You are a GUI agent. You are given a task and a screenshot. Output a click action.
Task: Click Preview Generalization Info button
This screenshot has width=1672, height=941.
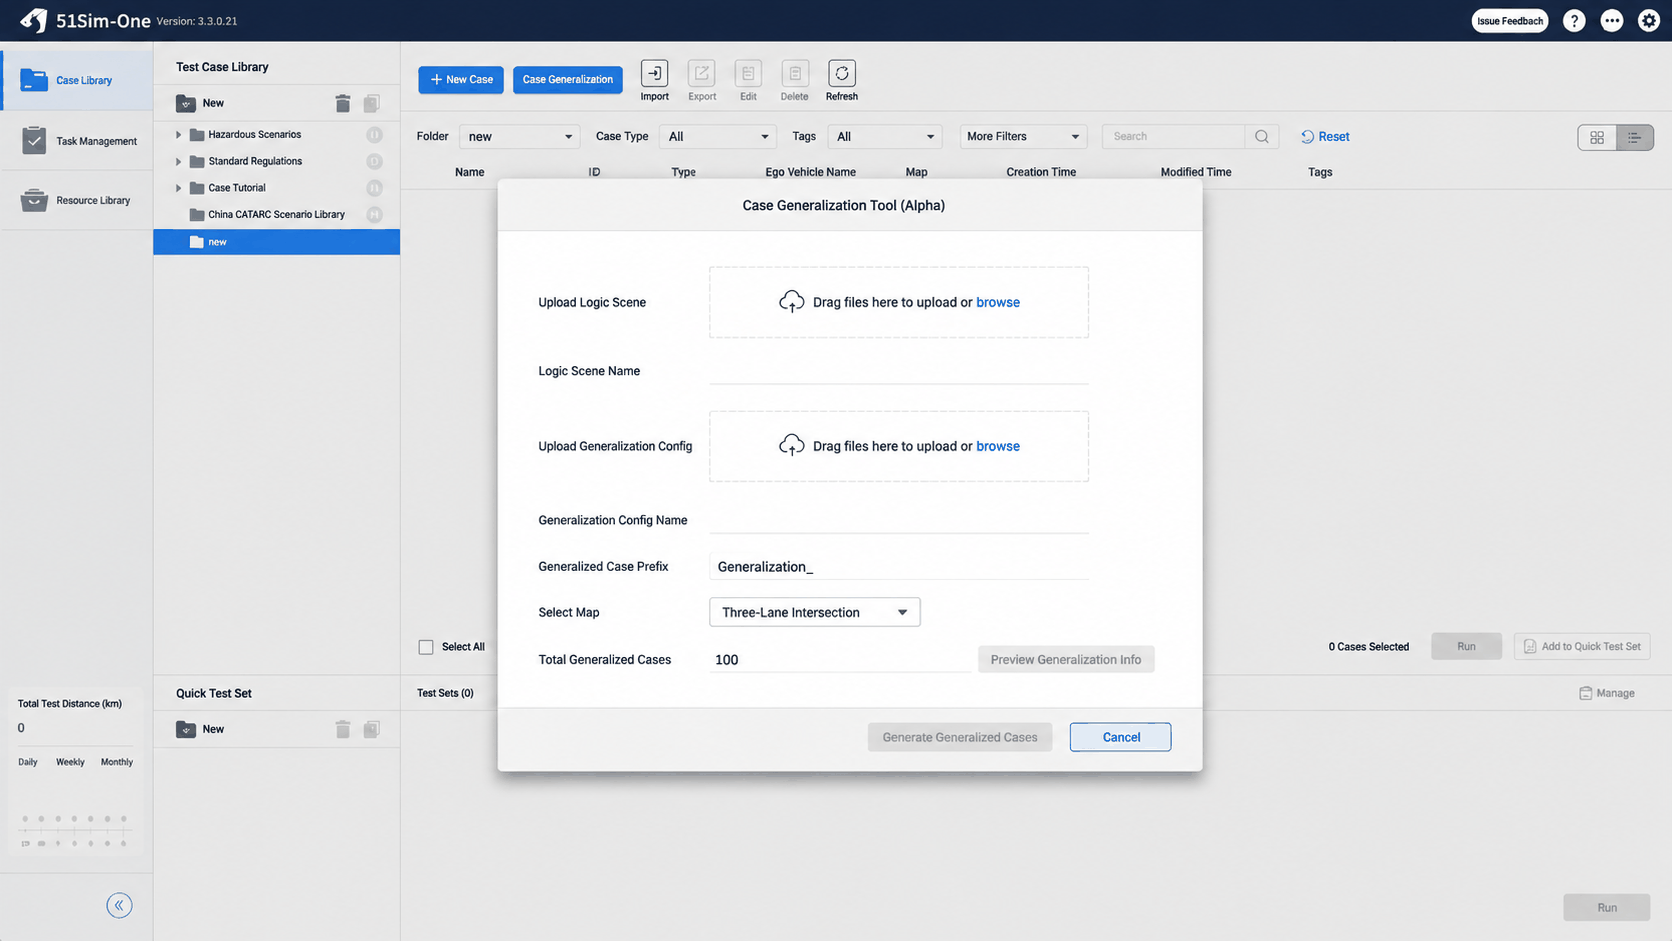1066,659
